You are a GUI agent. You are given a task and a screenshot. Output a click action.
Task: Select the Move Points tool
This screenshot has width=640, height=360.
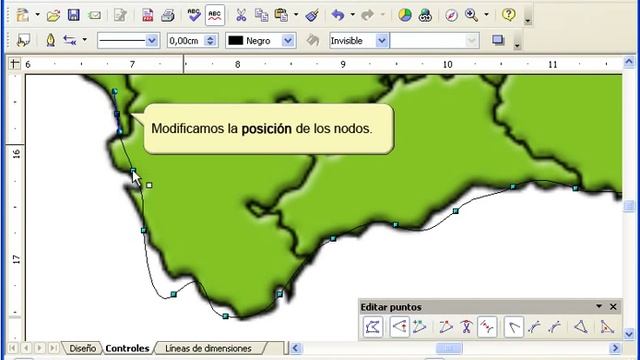(x=399, y=327)
